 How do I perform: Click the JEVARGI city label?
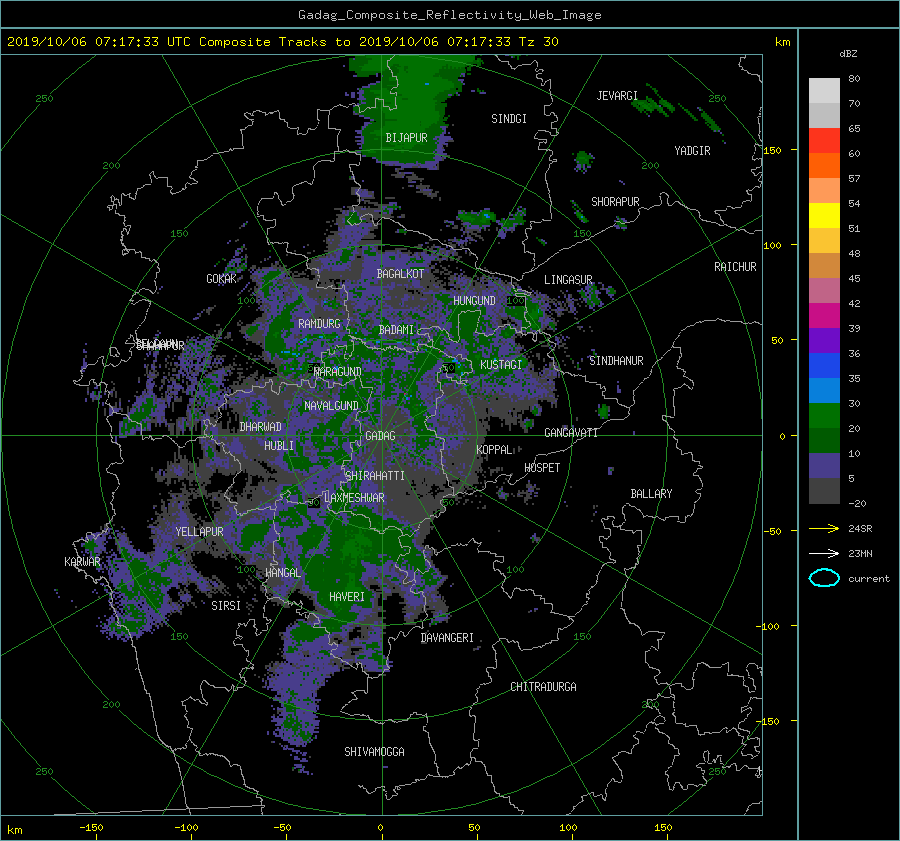tap(617, 96)
